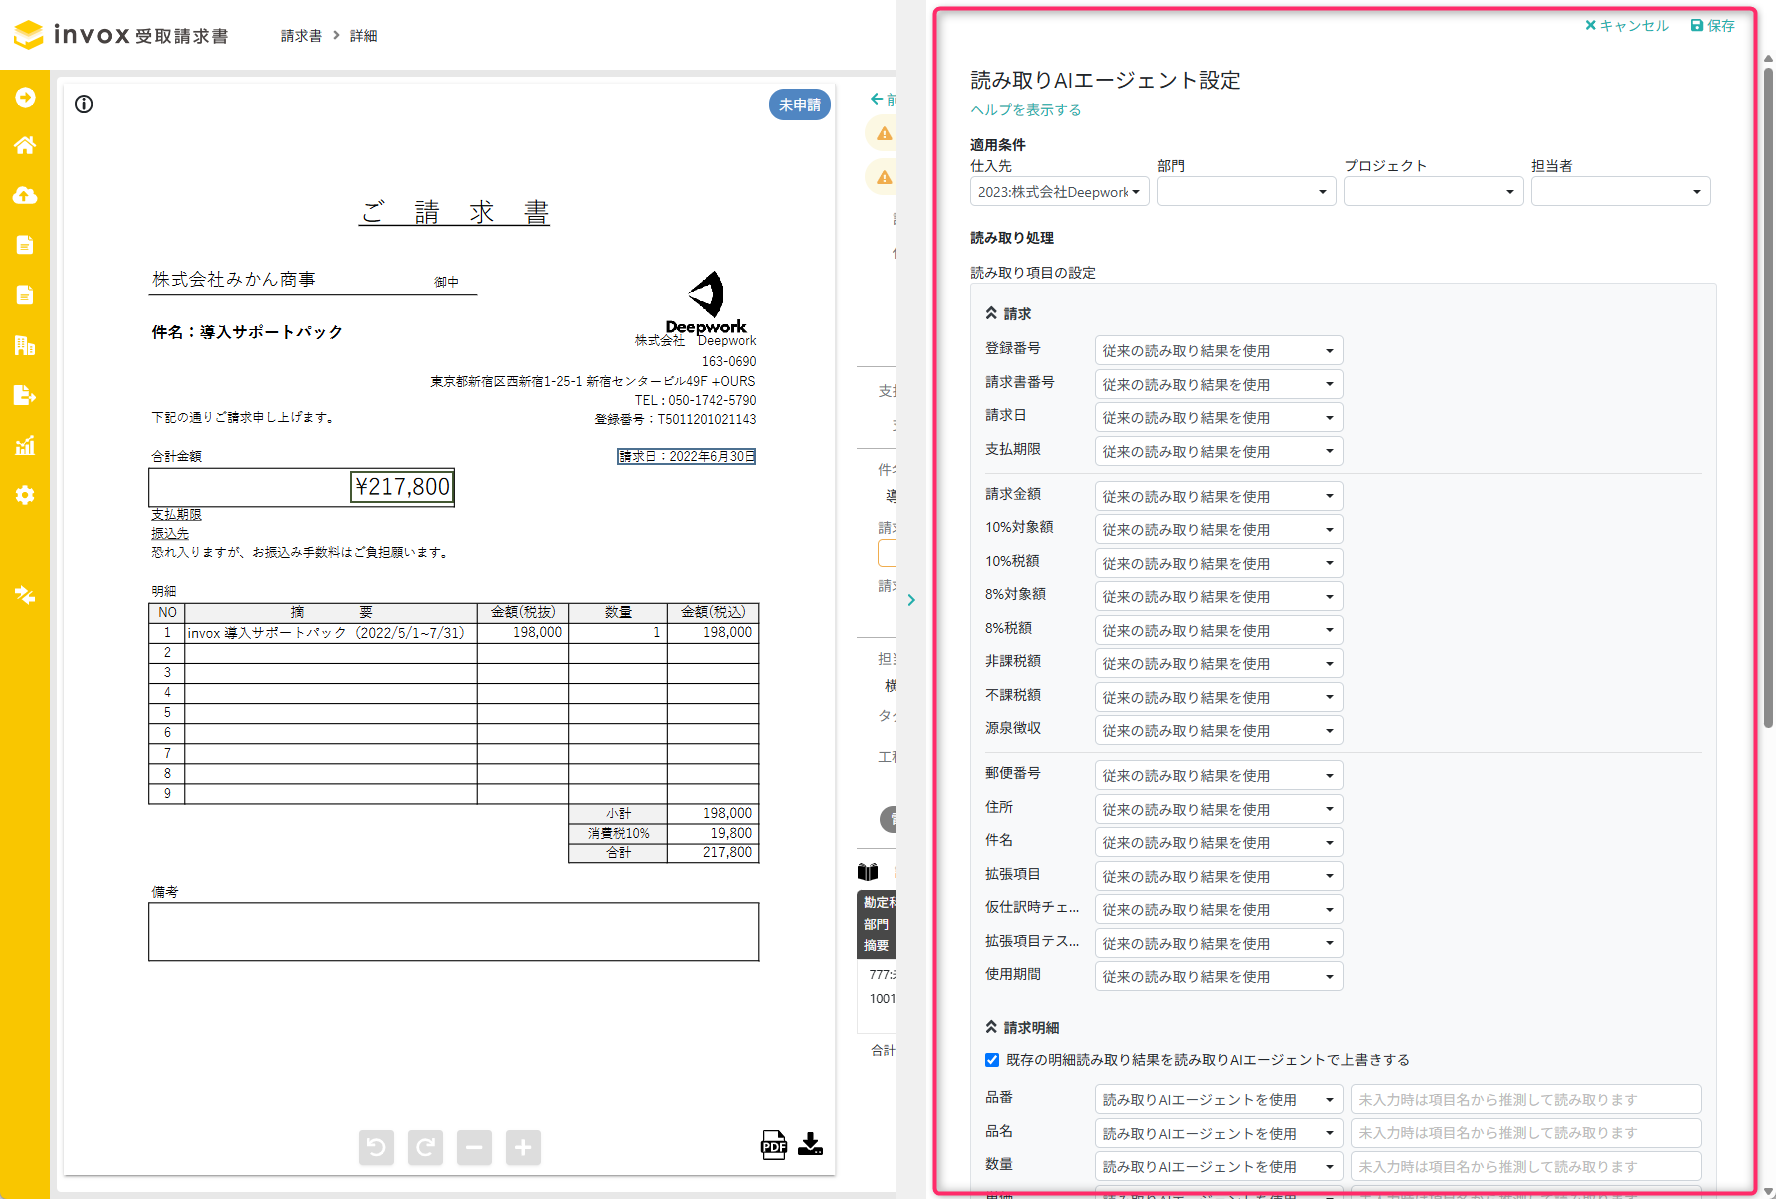Navigate to 請求書 in the breadcrumb
Image resolution: width=1776 pixels, height=1199 pixels.
300,35
